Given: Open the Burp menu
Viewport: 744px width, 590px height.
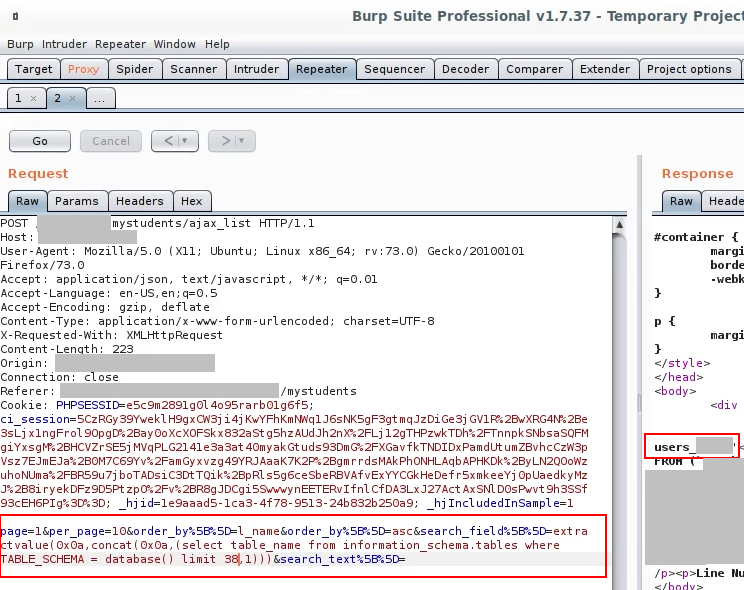Looking at the screenshot, I should pos(20,44).
